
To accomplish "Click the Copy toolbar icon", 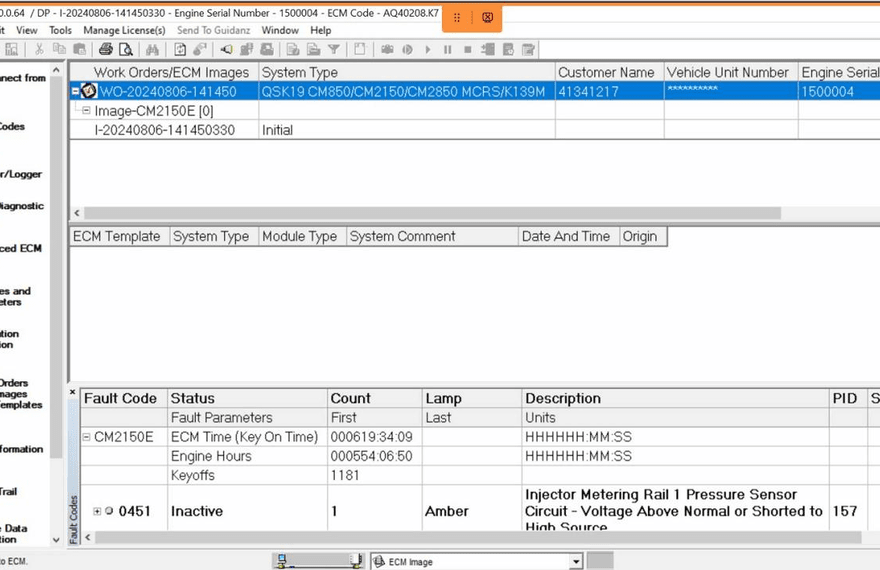I will (59, 49).
